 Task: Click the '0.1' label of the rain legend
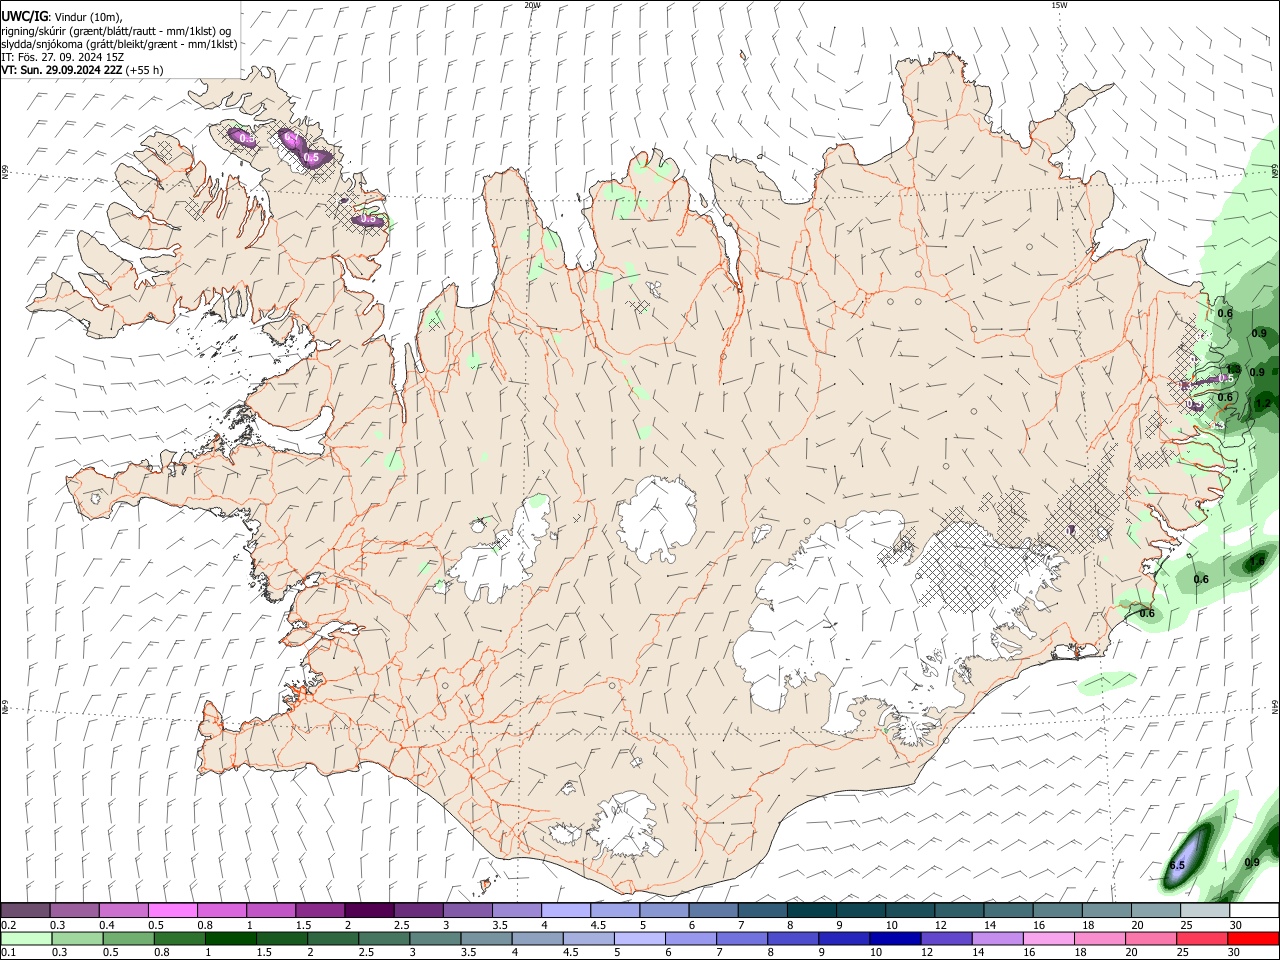pyautogui.click(x=9, y=953)
